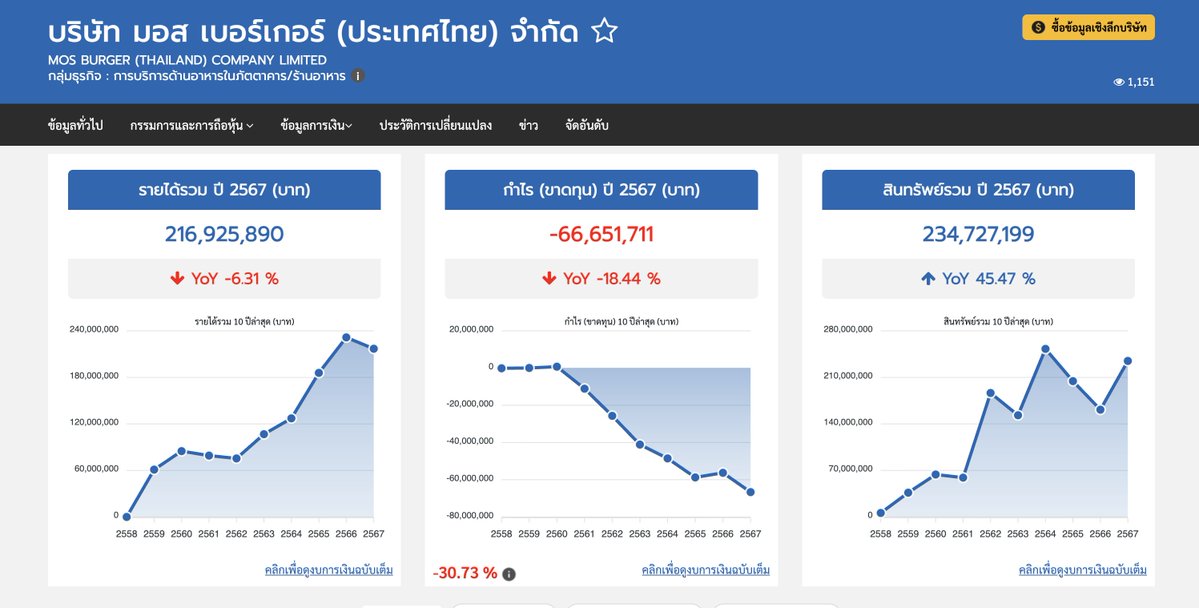Open full financials link under profit chart
Screen dimensions: 1199x608
tap(706, 570)
